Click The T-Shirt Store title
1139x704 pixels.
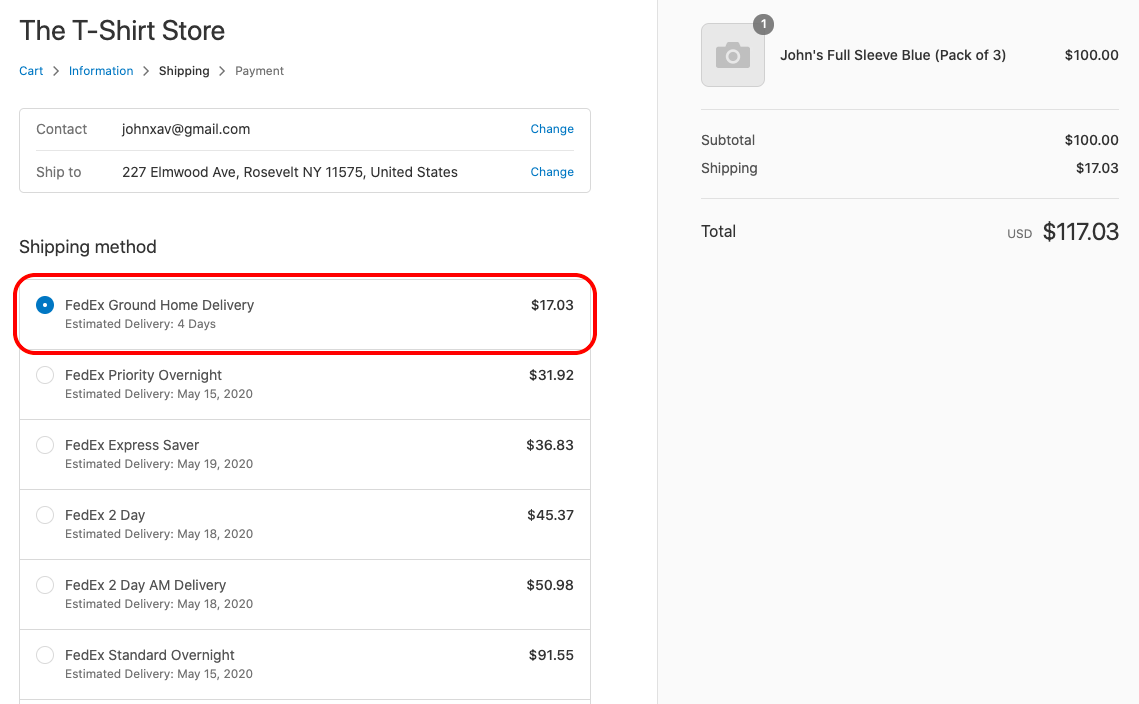(122, 31)
